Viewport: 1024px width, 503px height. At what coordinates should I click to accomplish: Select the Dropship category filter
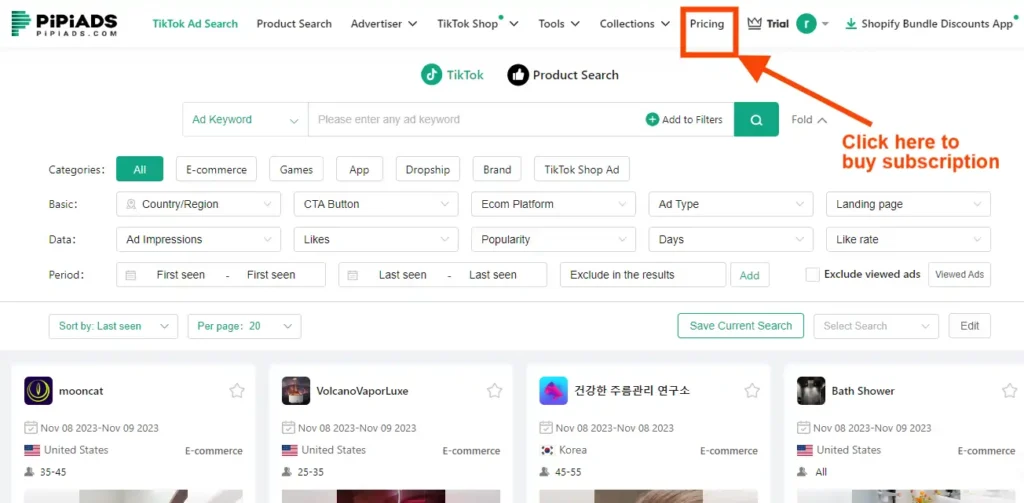pyautogui.click(x=428, y=169)
